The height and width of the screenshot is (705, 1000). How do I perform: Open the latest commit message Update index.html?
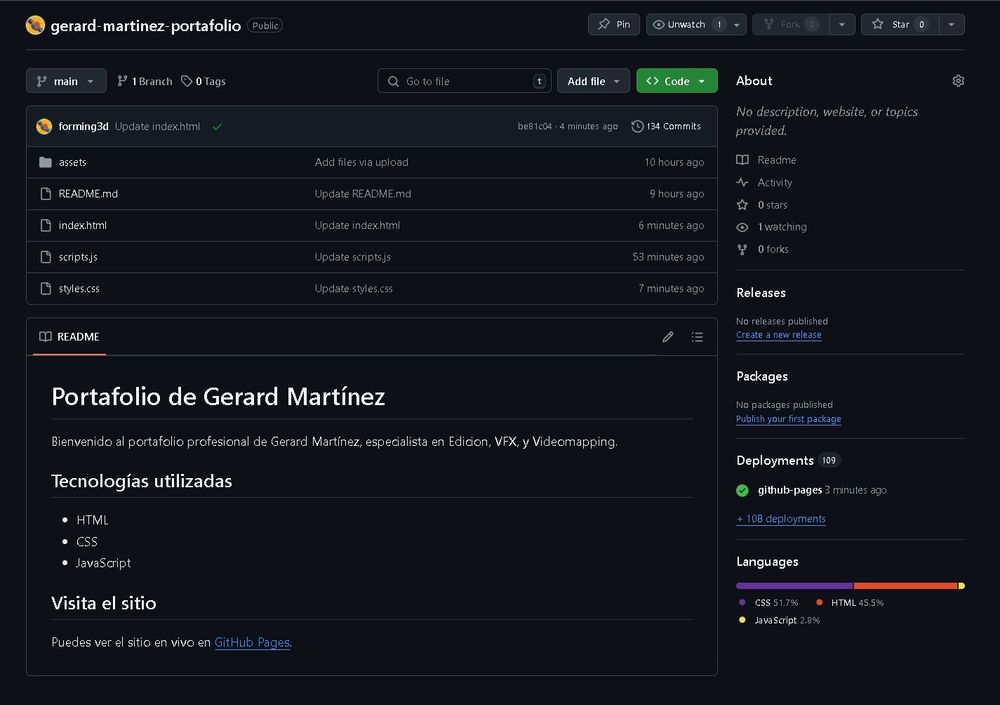click(x=158, y=126)
